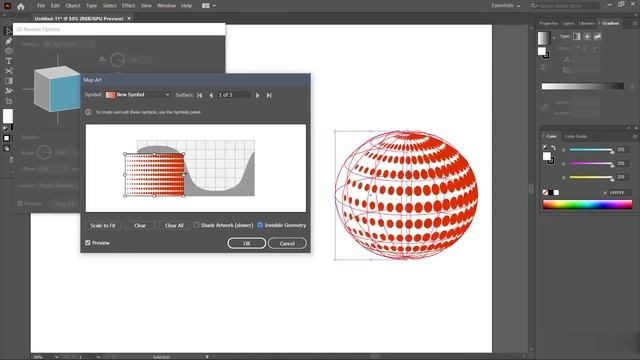640x360 pixels.
Task: Click the Clear button in Map Art
Action: tap(140, 225)
